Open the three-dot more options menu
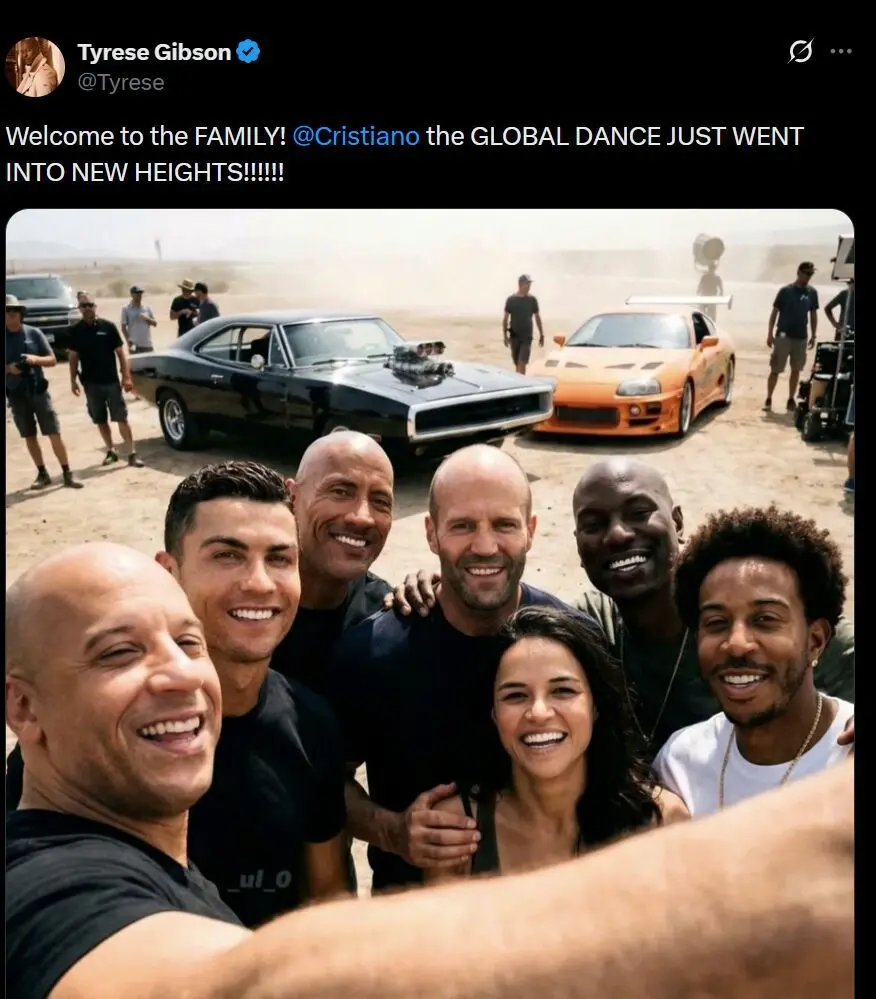This screenshot has width=876, height=999. point(841,51)
